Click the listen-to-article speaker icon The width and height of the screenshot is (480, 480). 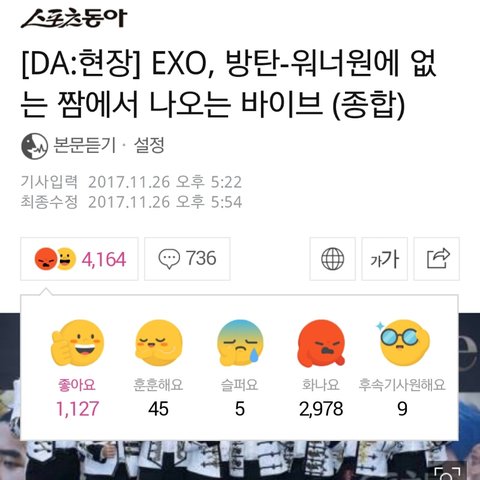click(x=34, y=146)
